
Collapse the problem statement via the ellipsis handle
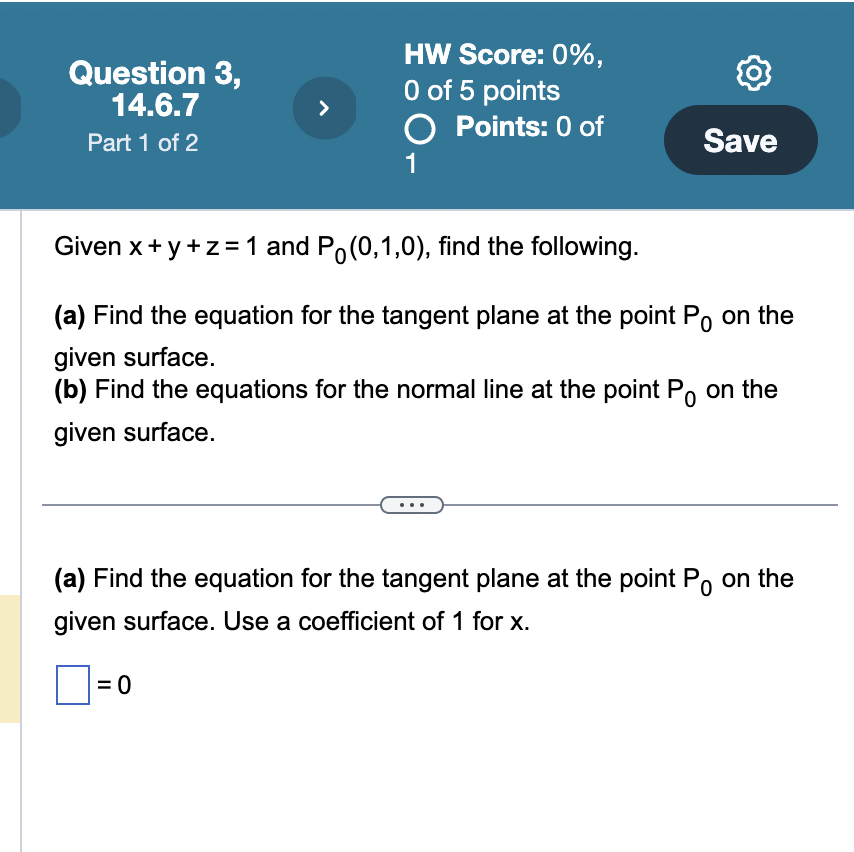[x=412, y=504]
